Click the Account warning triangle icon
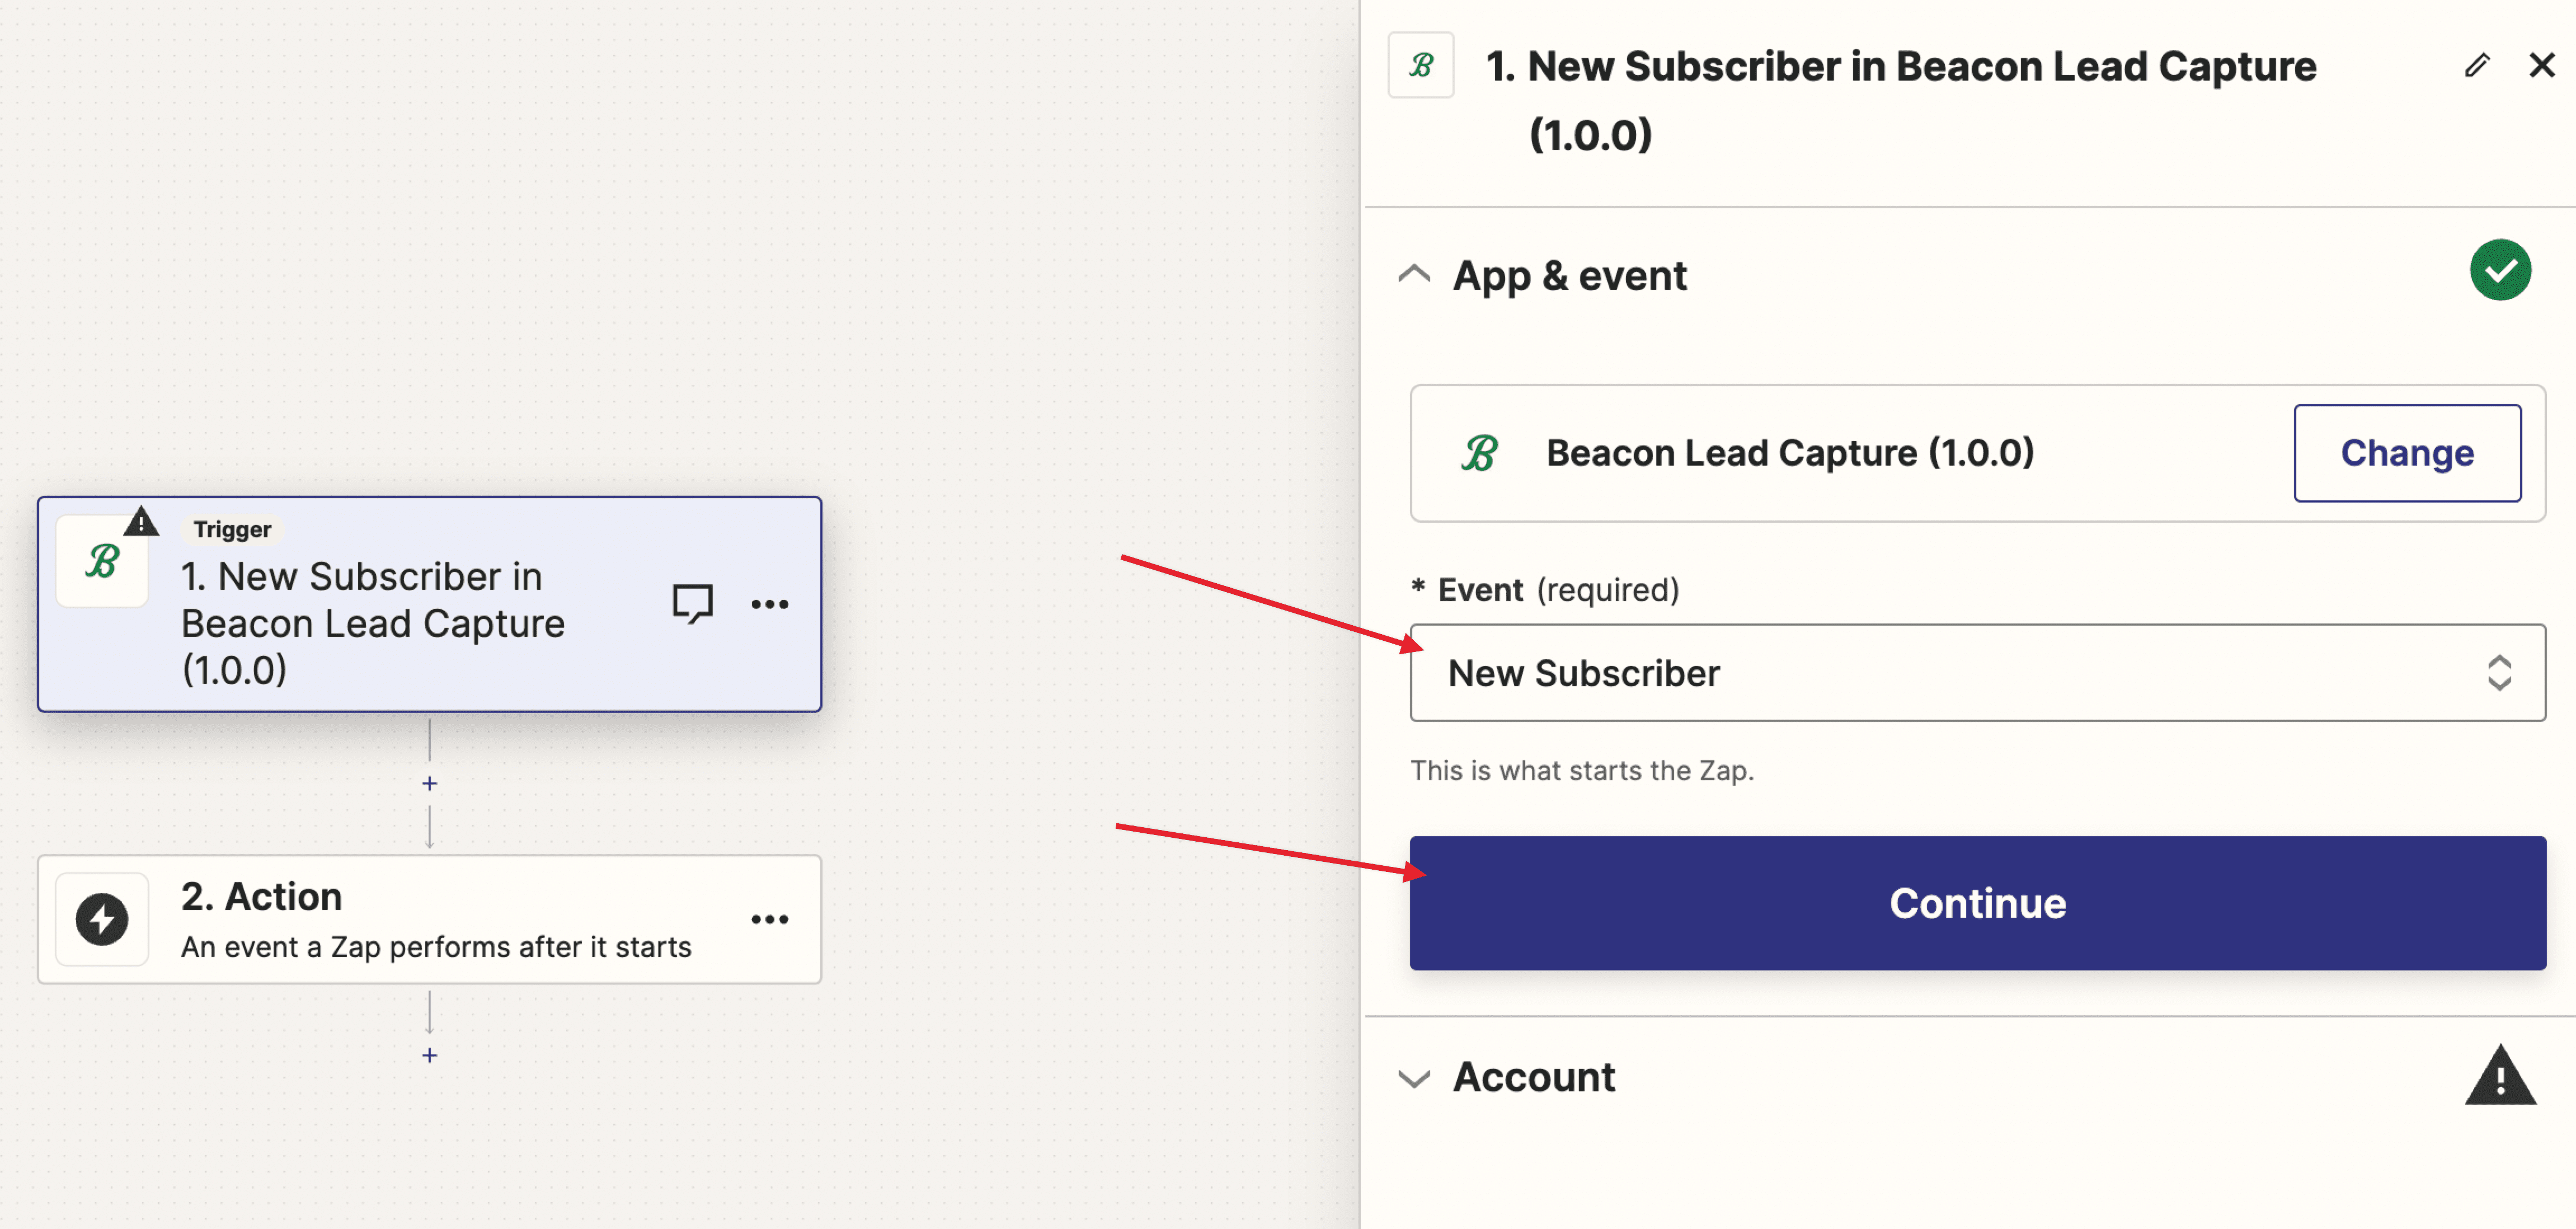This screenshot has height=1229, width=2576. (x=2500, y=1076)
